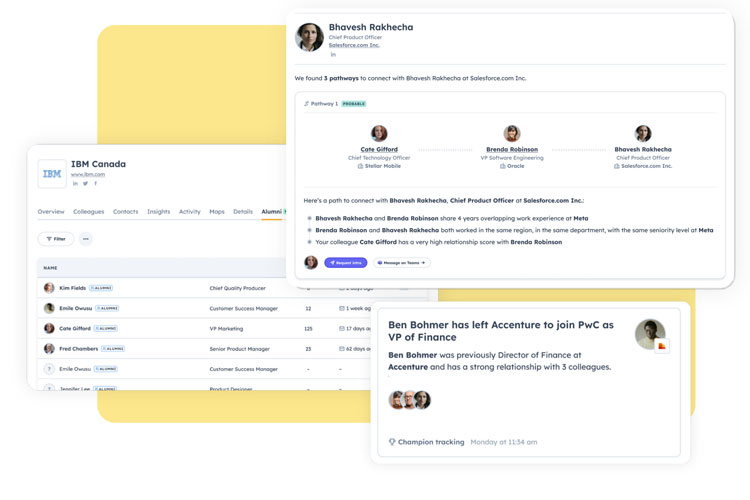Click Bhavesh Rakhecha name in pathway chain

pos(643,149)
